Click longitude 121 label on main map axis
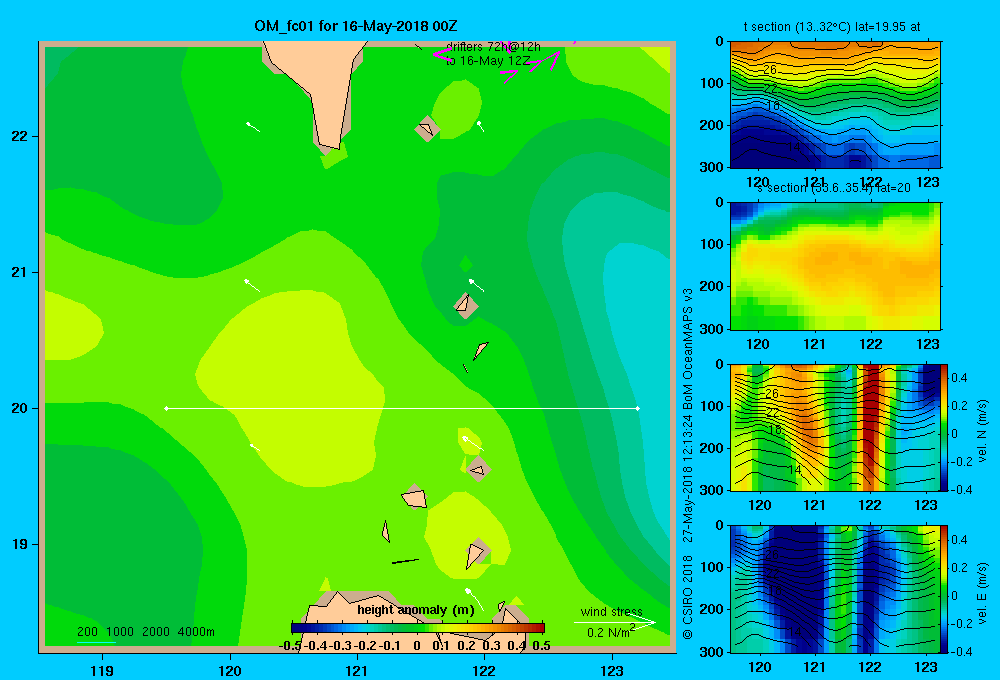Image resolution: width=1000 pixels, height=680 pixels. [357, 670]
